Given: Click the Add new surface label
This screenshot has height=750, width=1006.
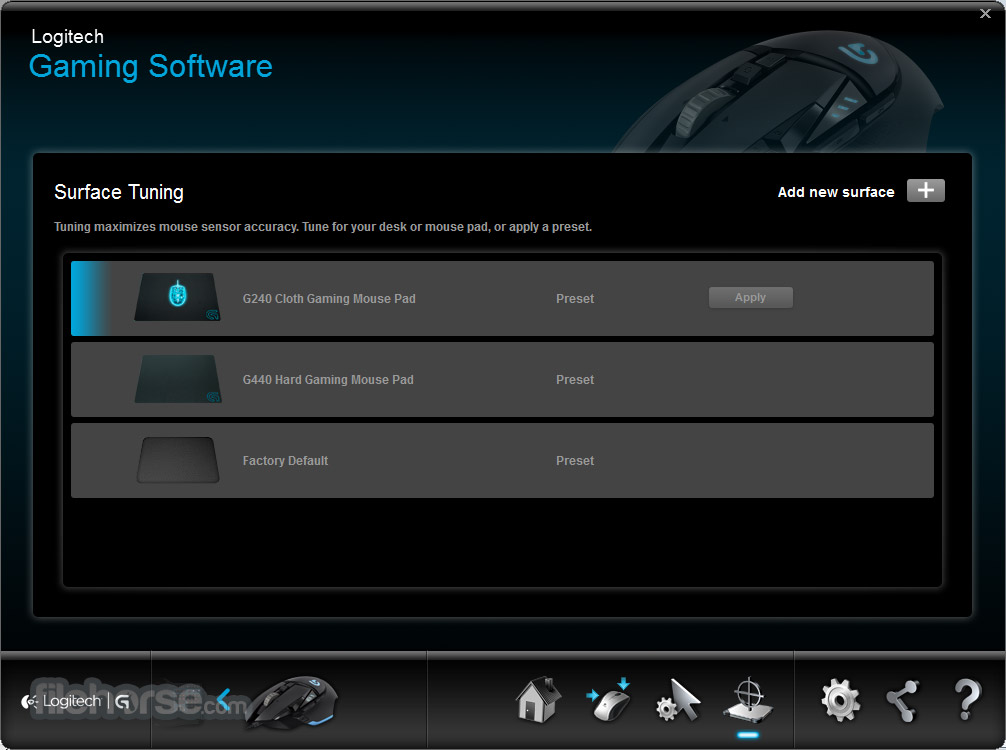Looking at the screenshot, I should pyautogui.click(x=835, y=192).
